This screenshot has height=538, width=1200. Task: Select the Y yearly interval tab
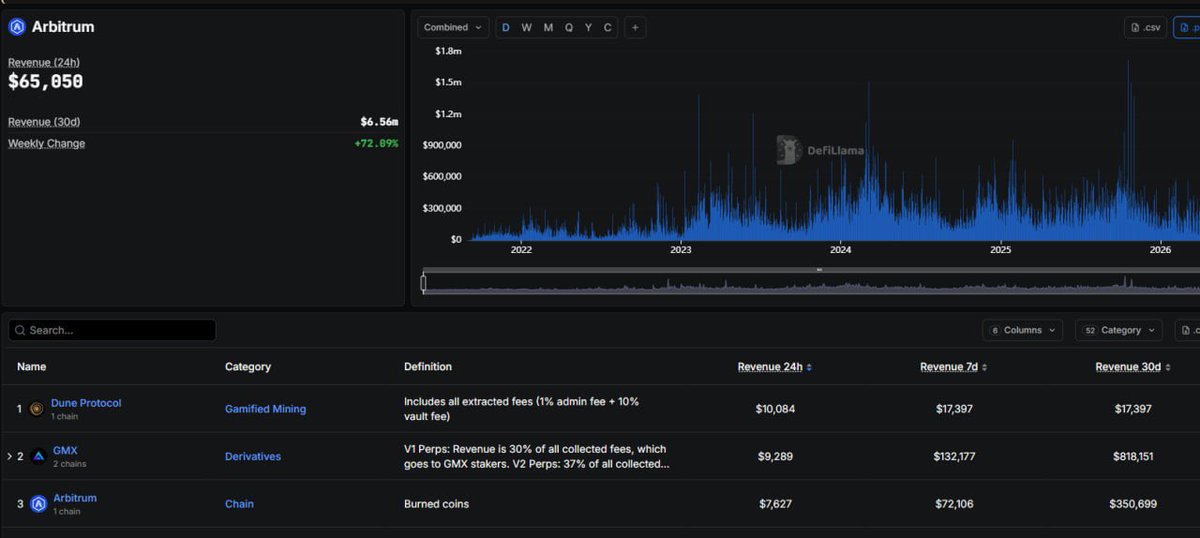[588, 28]
